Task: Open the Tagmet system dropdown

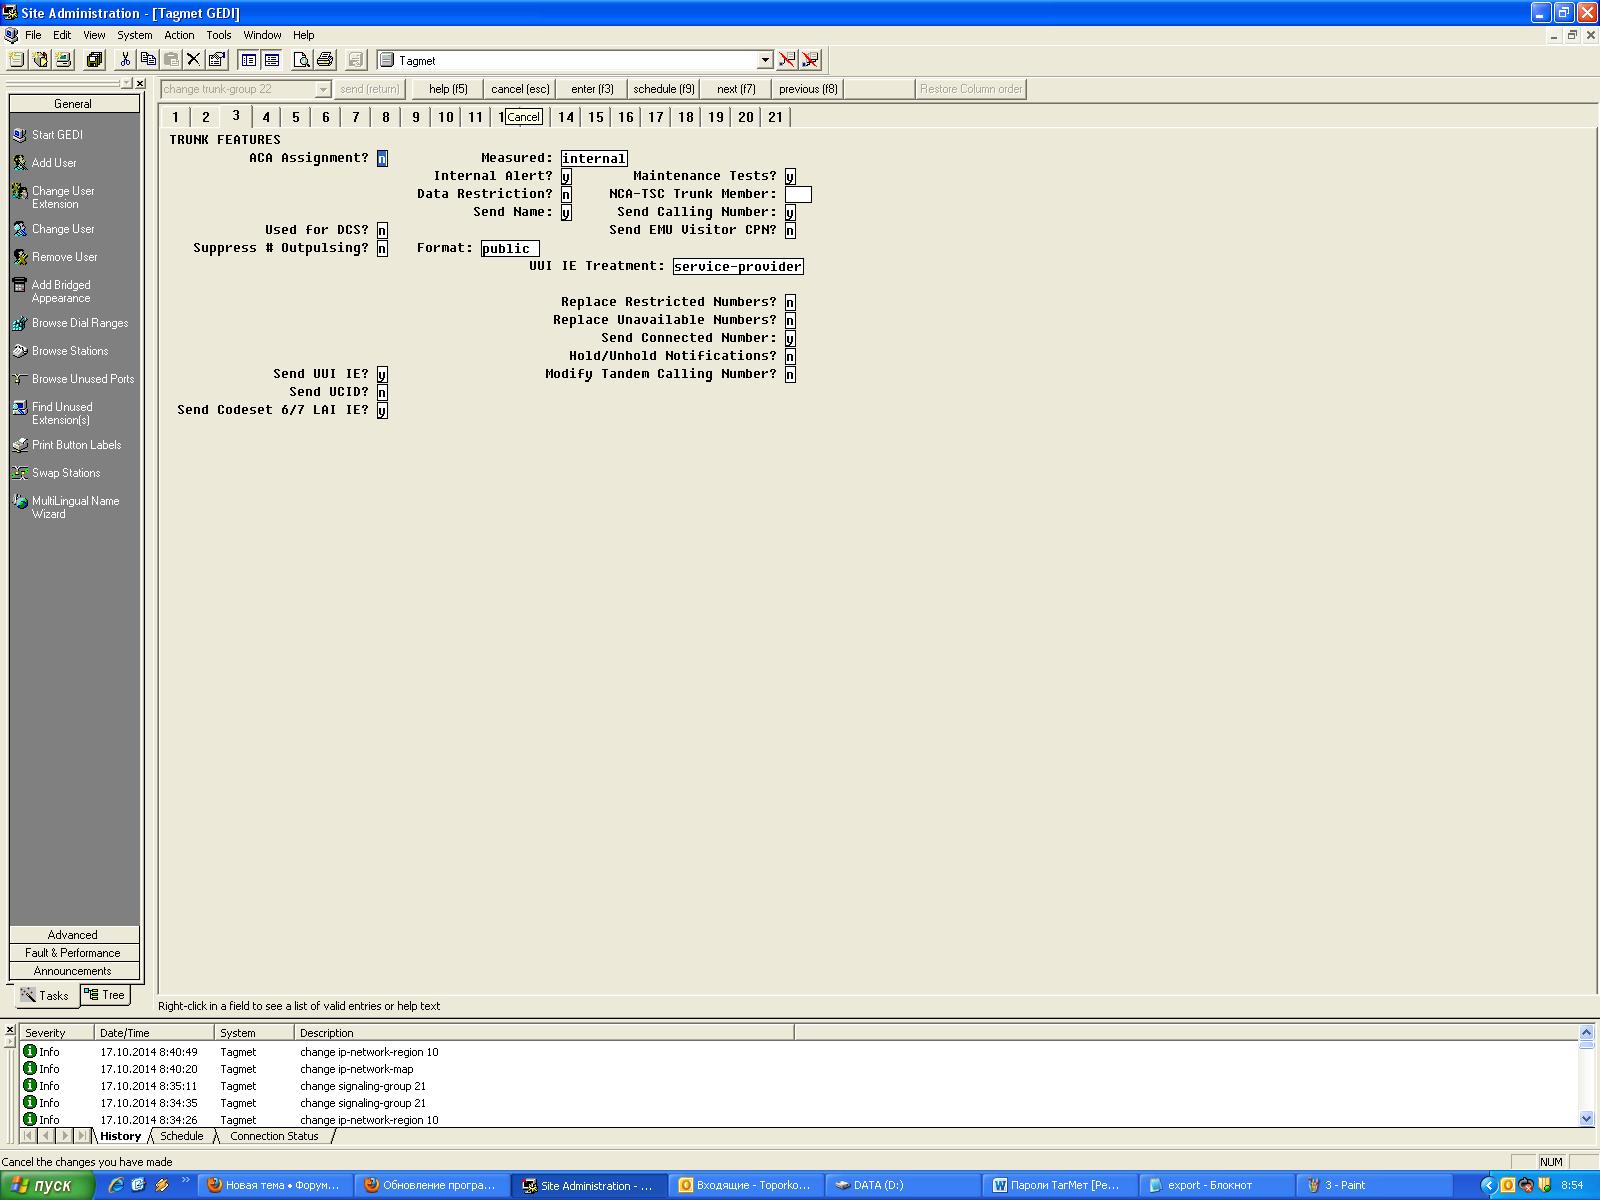Action: 765,60
